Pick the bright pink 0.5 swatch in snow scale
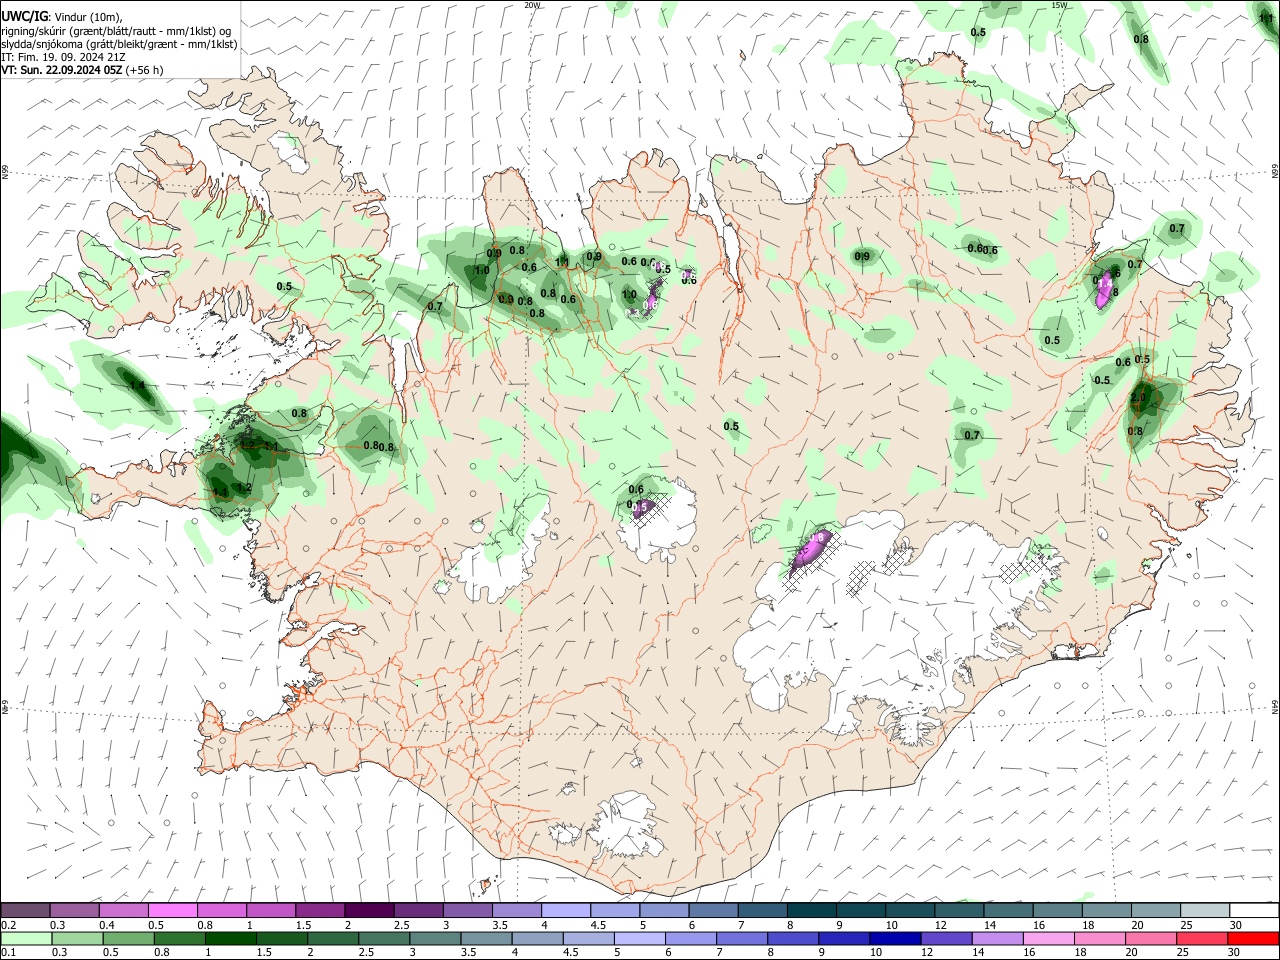1280x960 pixels. coord(172,911)
